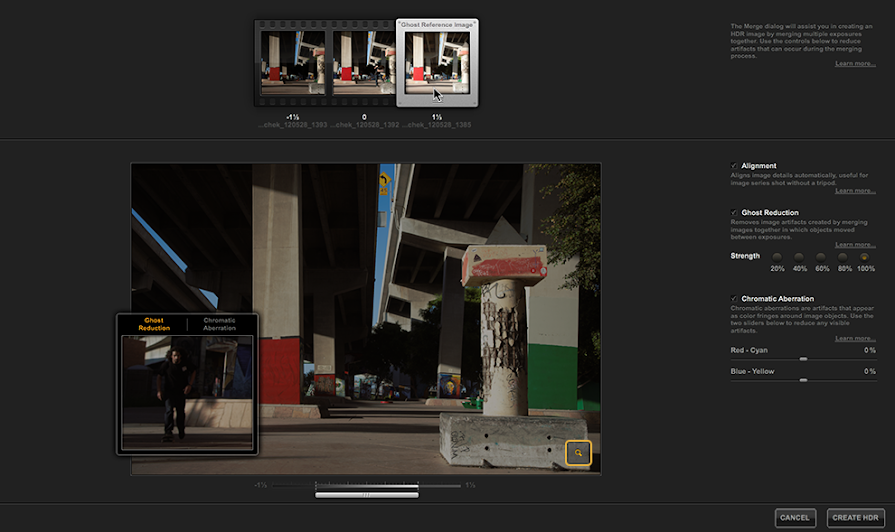
Task: Choose the Ghost Reference Image thumbnail
Action: (x=437, y=64)
